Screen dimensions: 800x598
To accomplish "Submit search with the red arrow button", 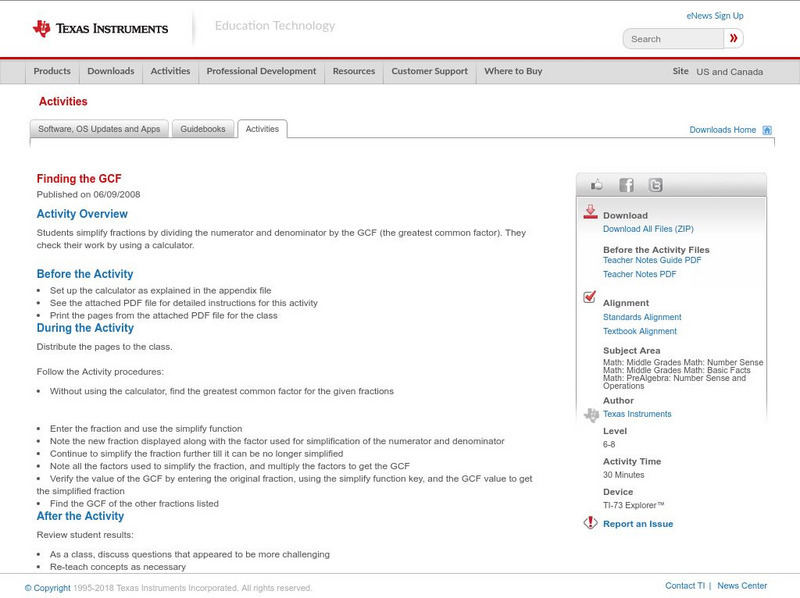I will (733, 38).
